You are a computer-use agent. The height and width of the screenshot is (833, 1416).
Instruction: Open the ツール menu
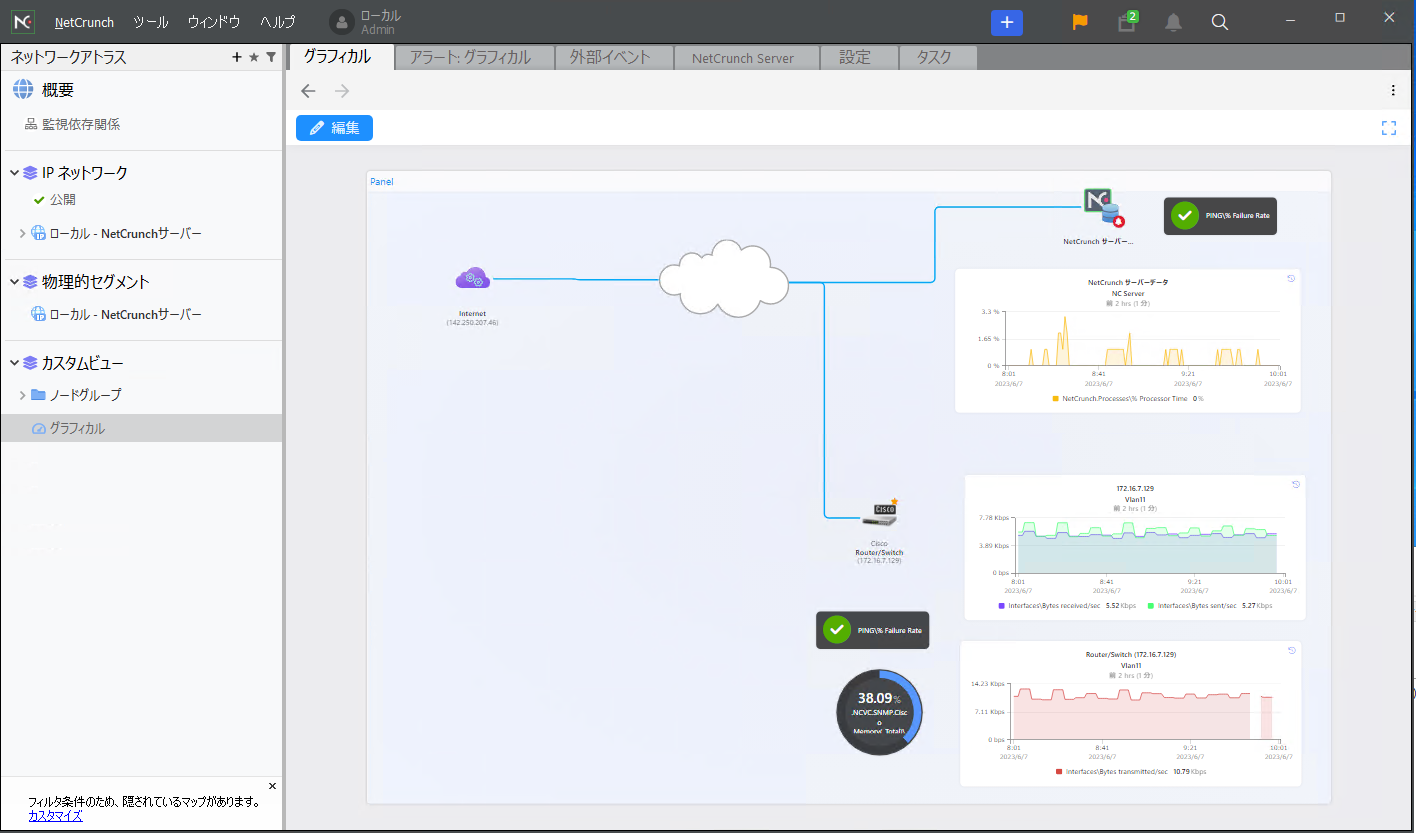(x=150, y=22)
